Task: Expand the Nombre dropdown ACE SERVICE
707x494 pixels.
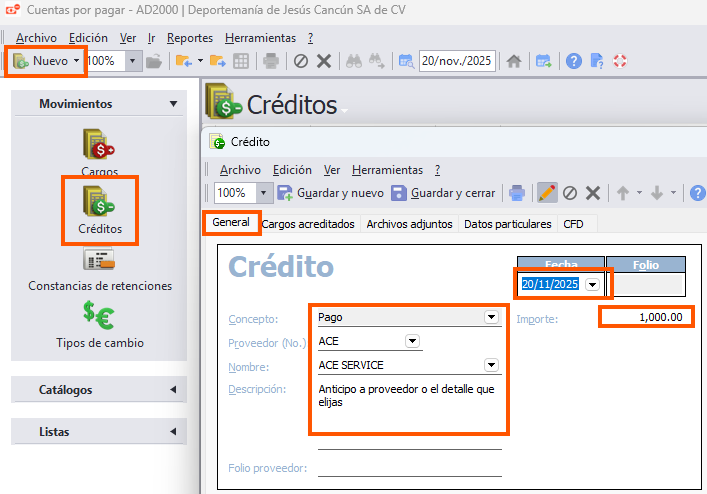Action: coord(491,365)
